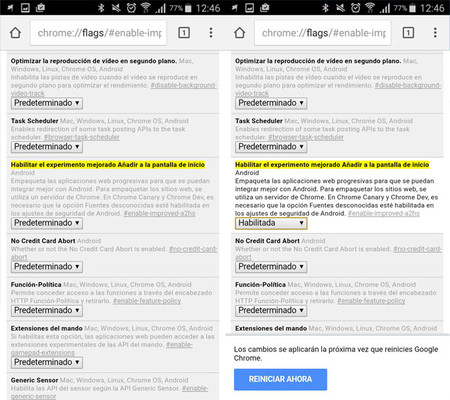Tap highlighted 'Habilitar el experimento' title, left screenshot
This screenshot has width=450, height=400.
point(108,165)
